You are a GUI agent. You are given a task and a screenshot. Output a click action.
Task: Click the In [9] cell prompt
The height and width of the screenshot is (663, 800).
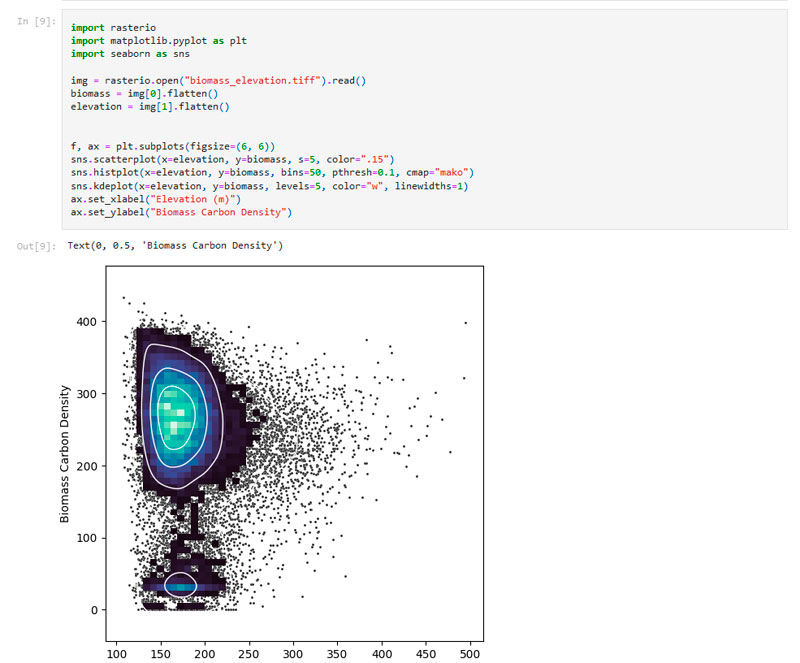click(36, 21)
